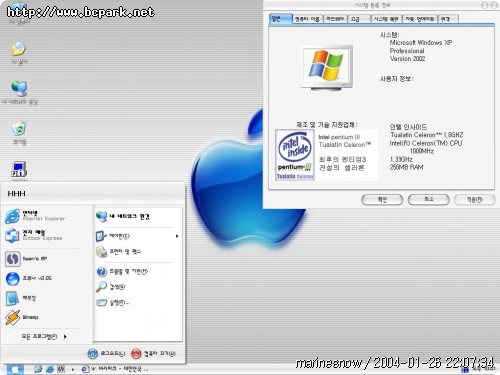
Task: Expand the Control Panel submenu arrow in the start menu
Action: (177, 236)
